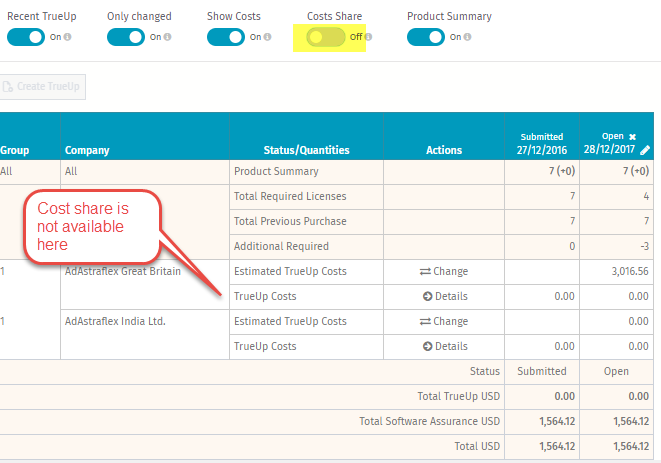Click the Company column header
The height and width of the screenshot is (463, 661).
[x=87, y=151]
